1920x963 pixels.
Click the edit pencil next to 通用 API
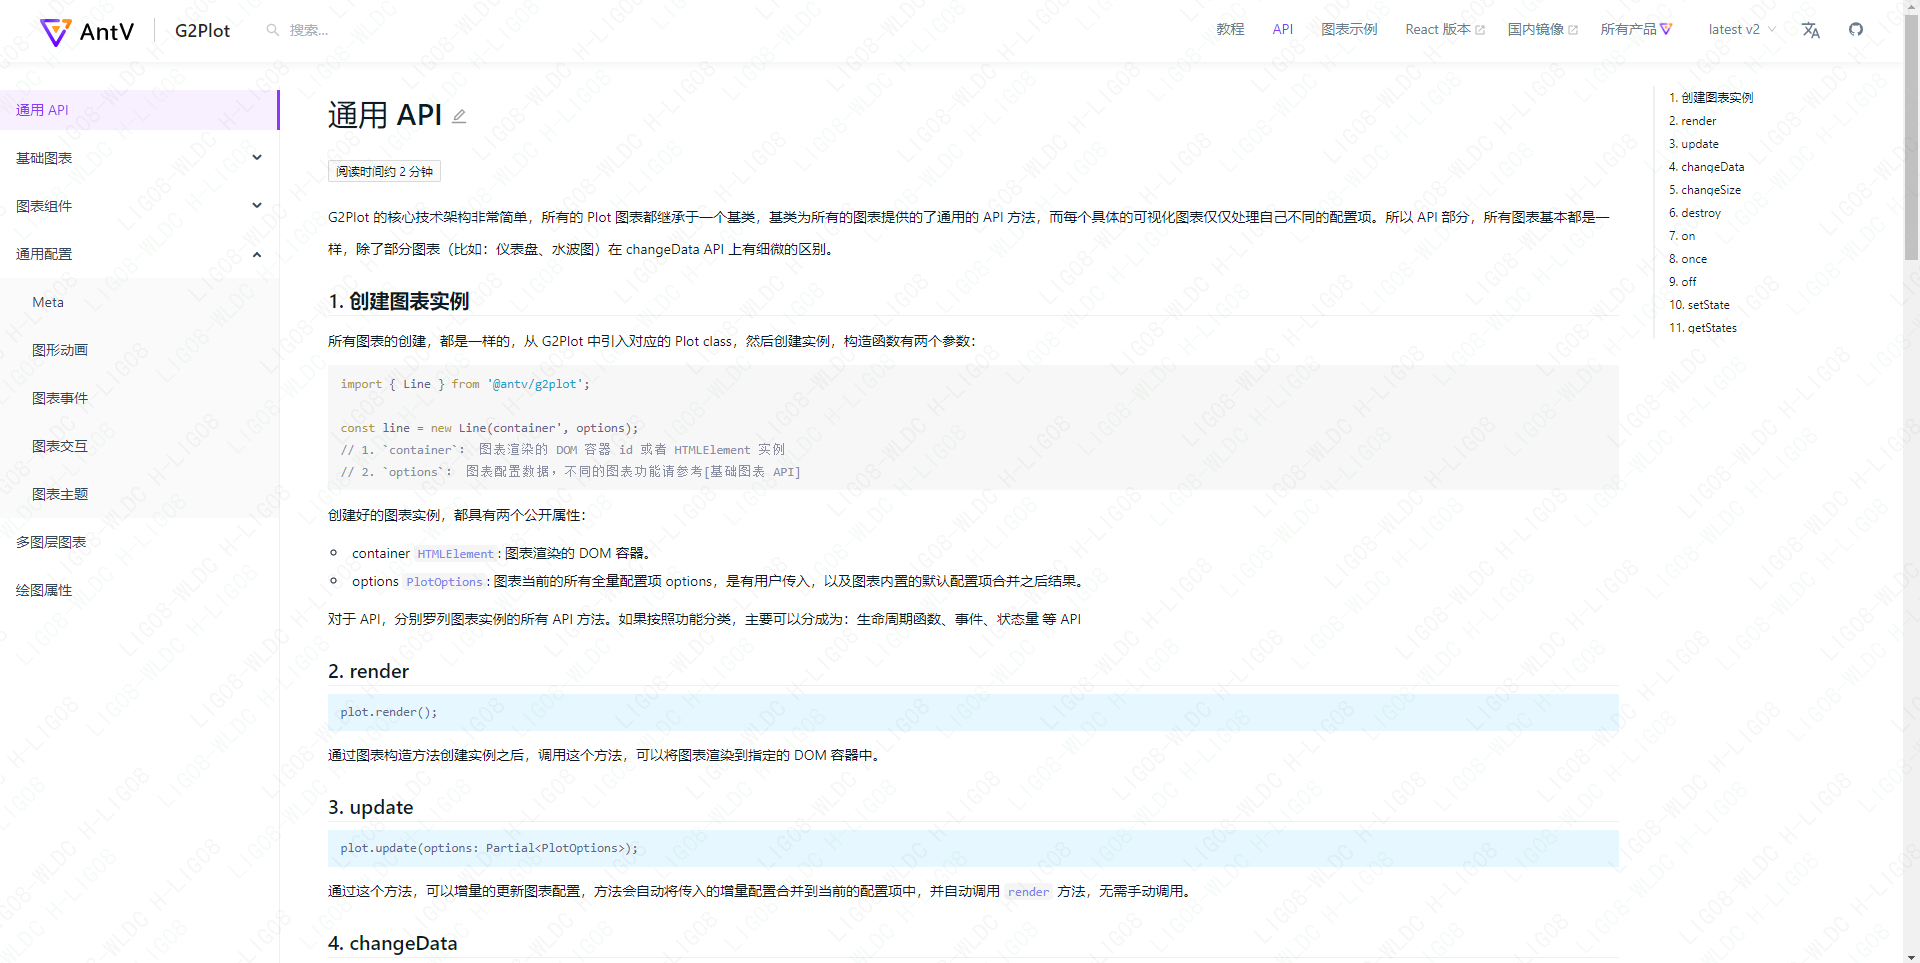[x=459, y=116]
